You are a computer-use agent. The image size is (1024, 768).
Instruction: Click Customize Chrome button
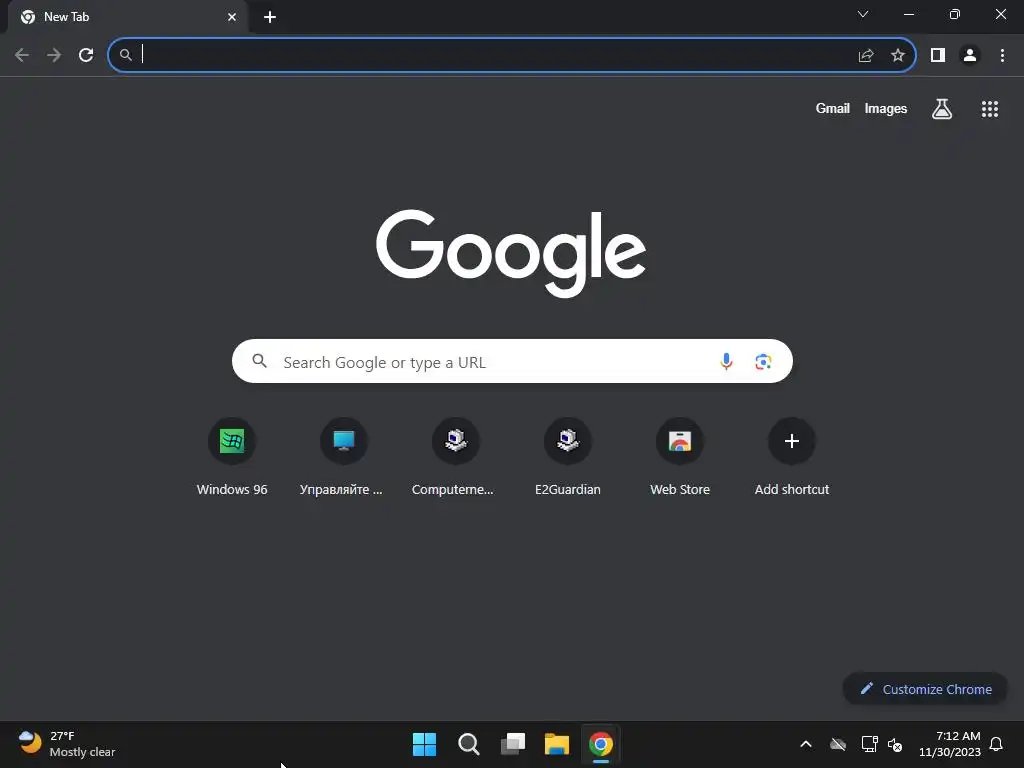pos(925,689)
